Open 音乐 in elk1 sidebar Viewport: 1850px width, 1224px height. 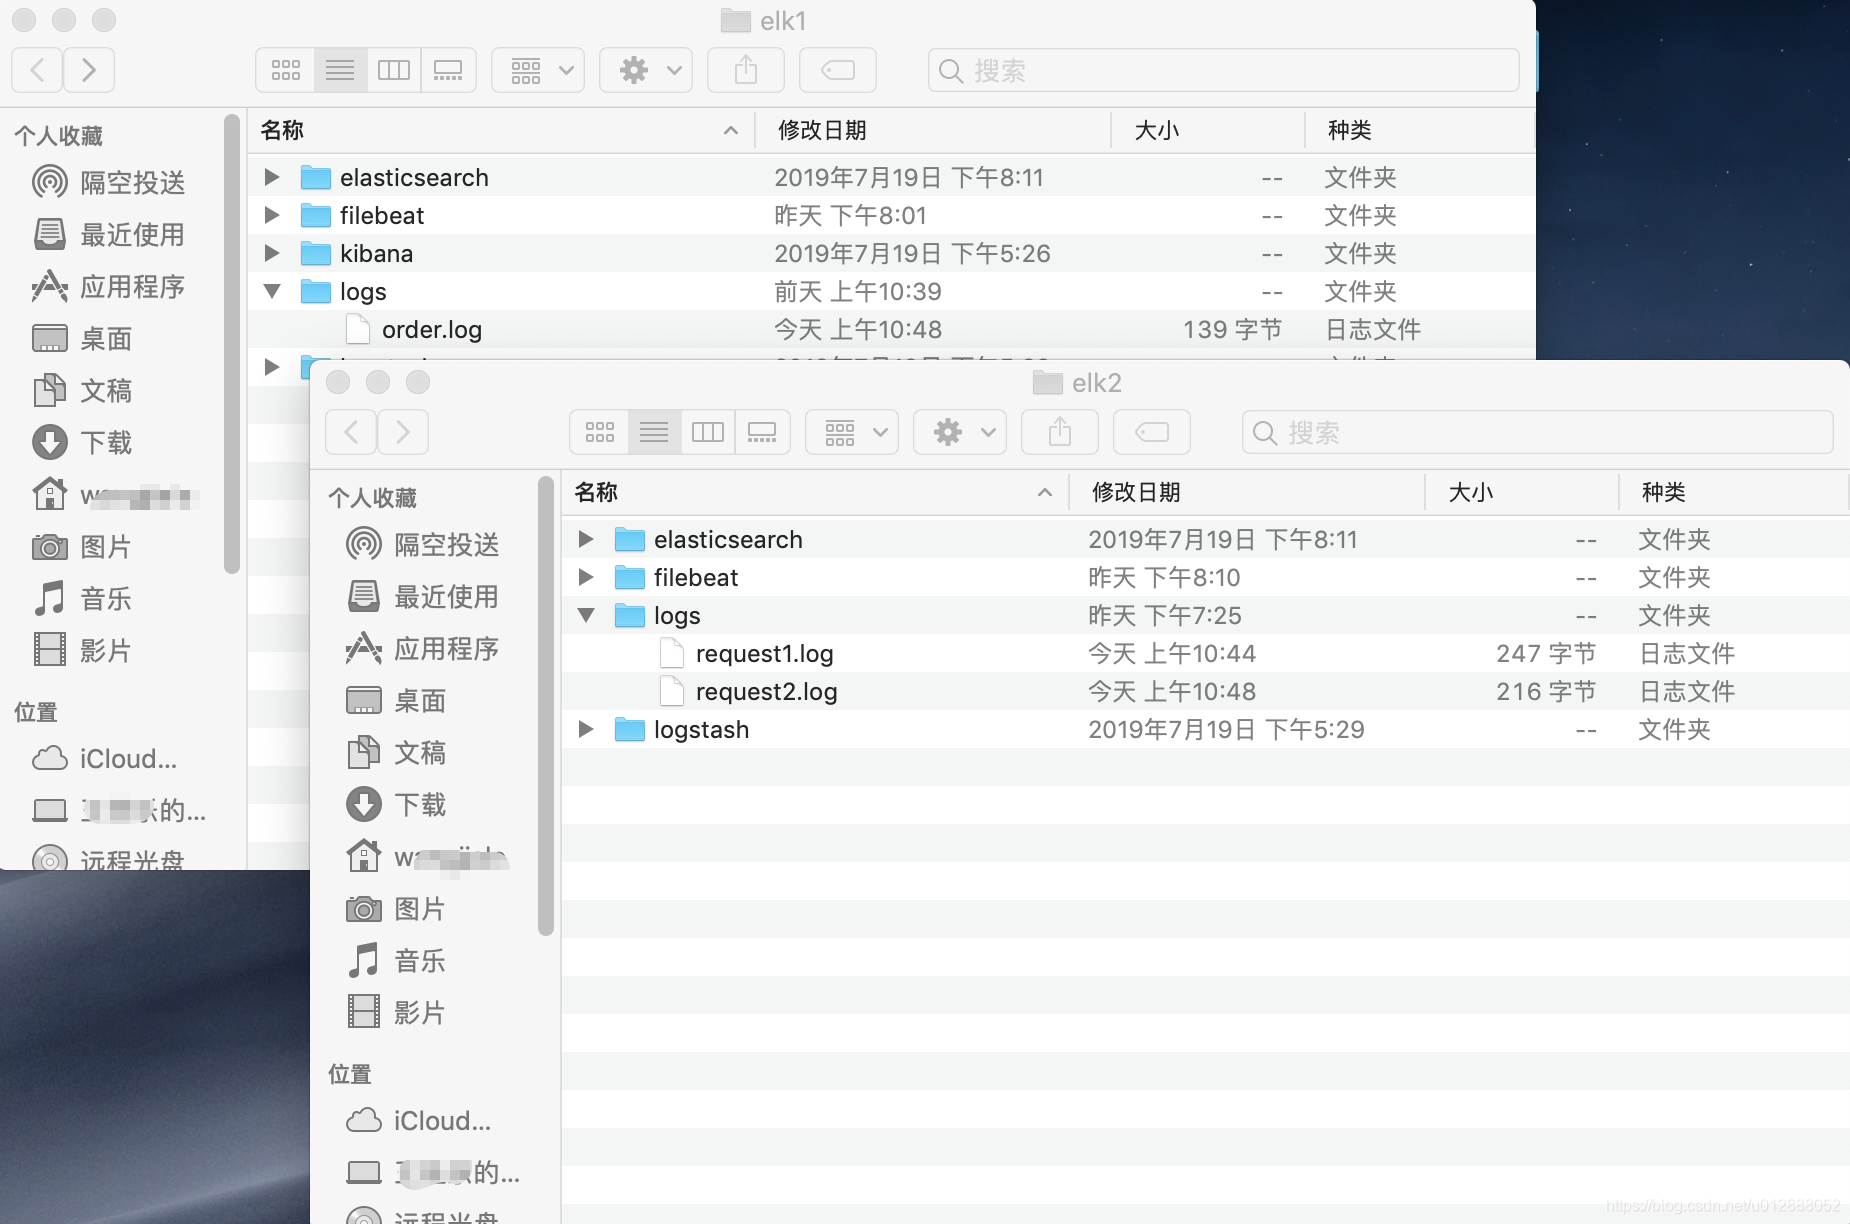(84, 598)
